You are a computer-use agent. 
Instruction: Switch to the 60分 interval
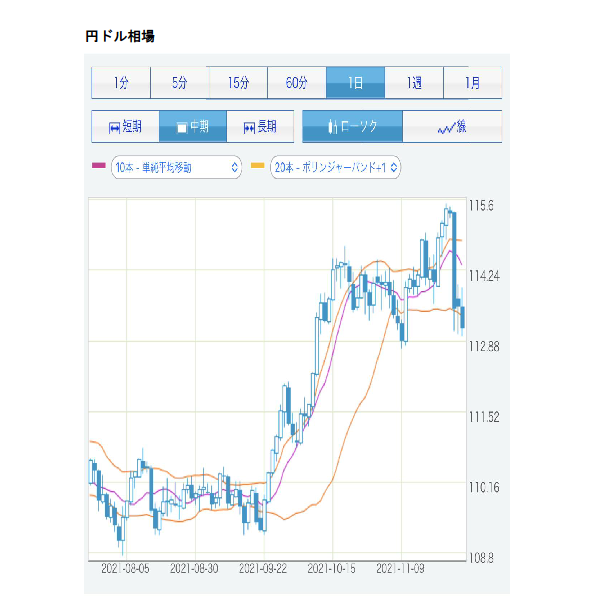tap(297, 83)
